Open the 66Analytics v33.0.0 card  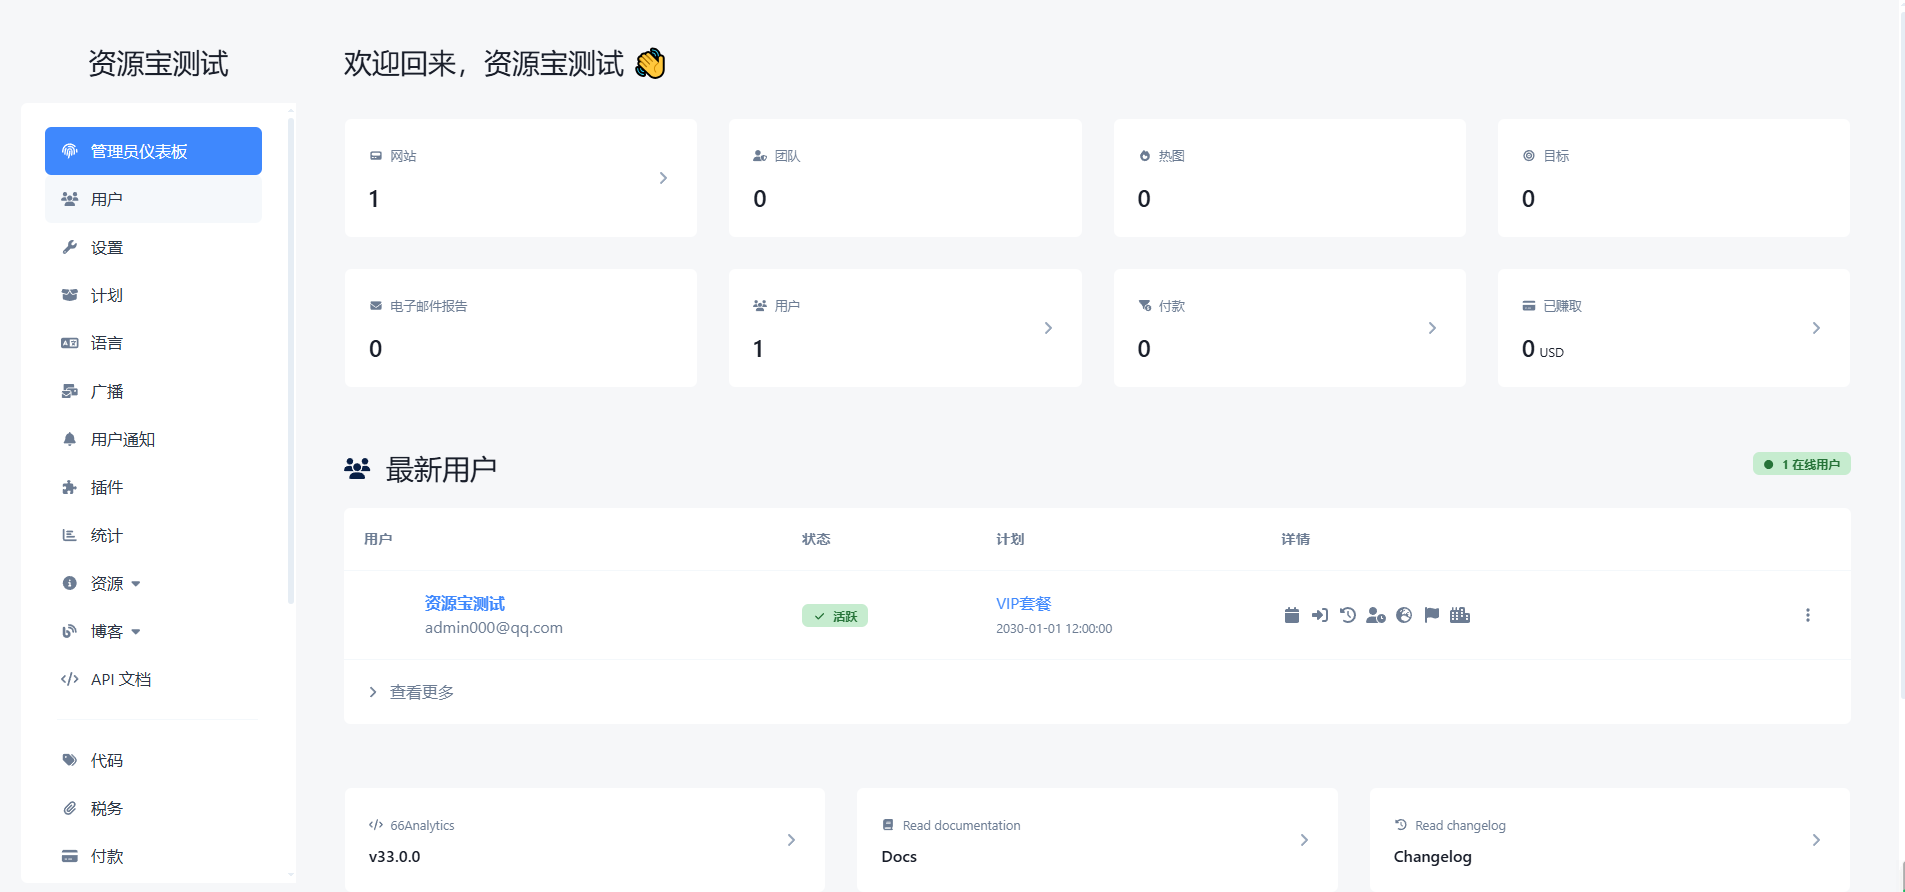[585, 840]
